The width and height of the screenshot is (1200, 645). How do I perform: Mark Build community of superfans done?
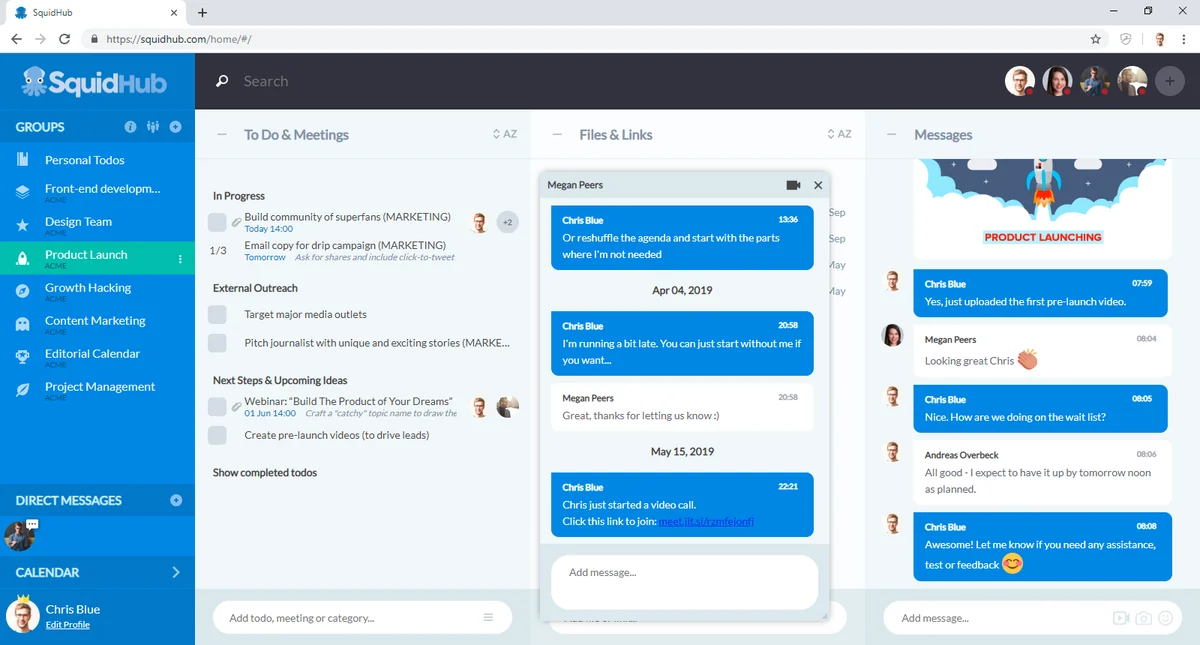[x=217, y=222]
